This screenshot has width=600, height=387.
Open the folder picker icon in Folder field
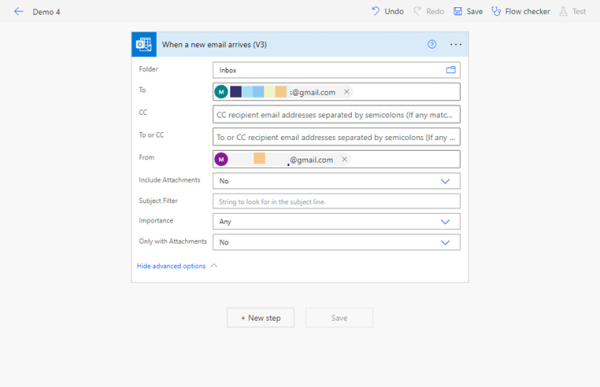[x=451, y=70]
